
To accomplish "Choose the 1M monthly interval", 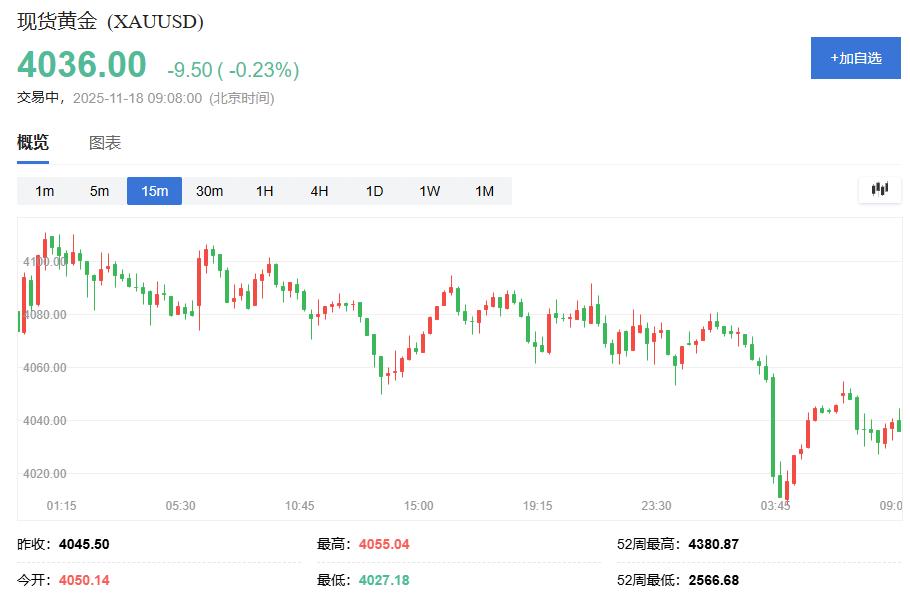I will coord(483,191).
